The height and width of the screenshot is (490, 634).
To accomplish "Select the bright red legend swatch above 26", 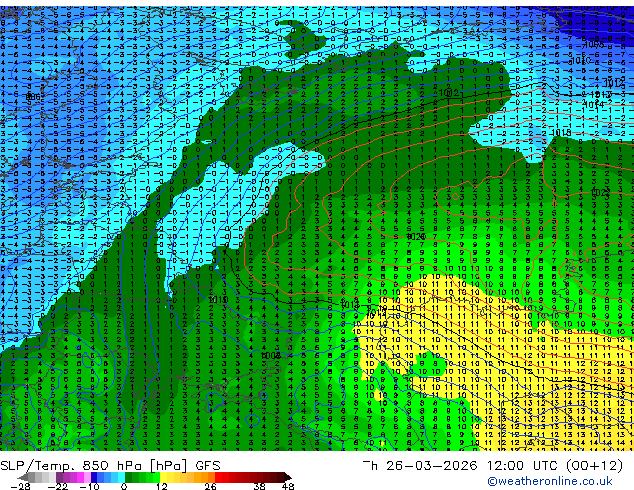I will pyautogui.click(x=218, y=477).
